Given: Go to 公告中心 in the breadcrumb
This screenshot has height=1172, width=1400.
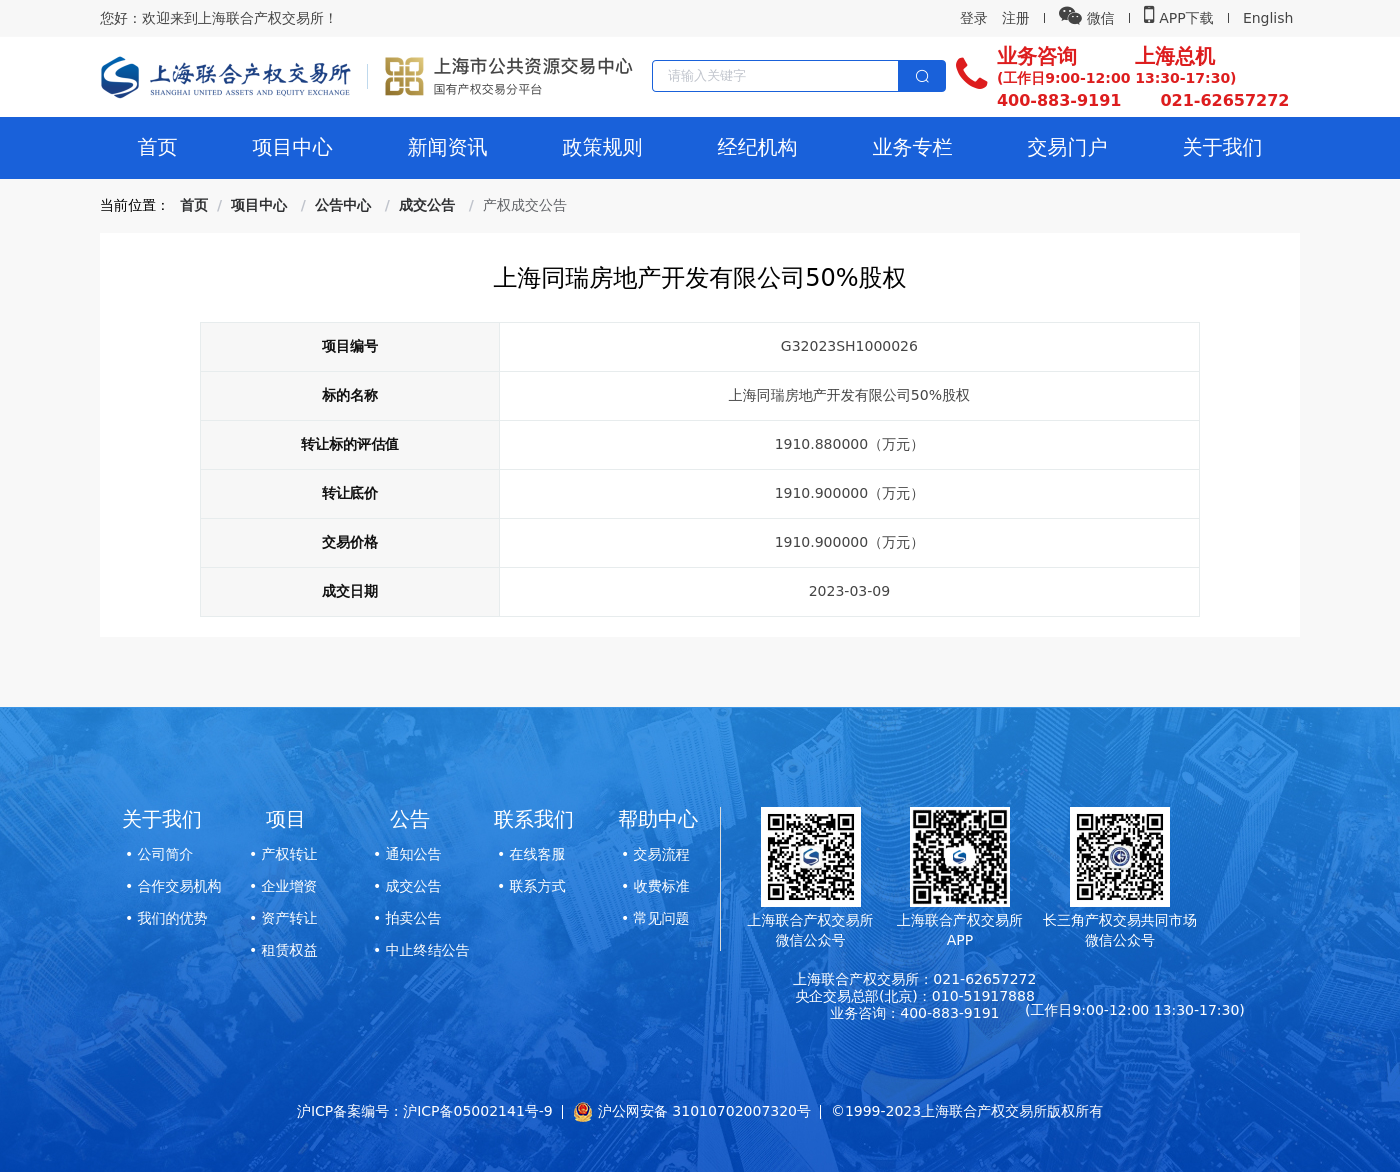Looking at the screenshot, I should 343,205.
